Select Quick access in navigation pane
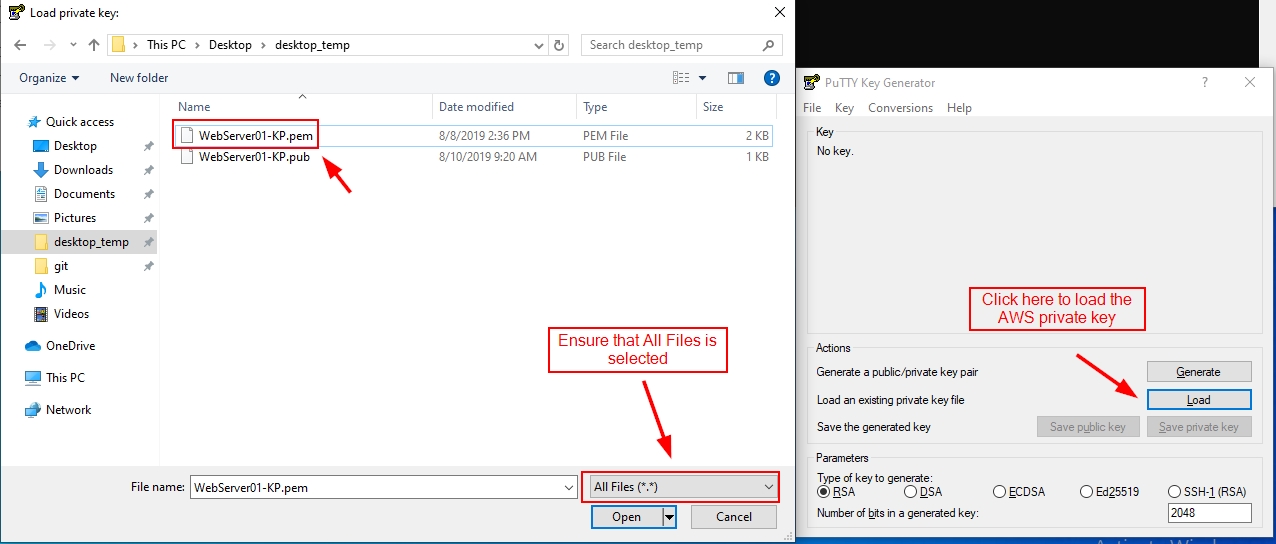The height and width of the screenshot is (544, 1276). click(x=80, y=122)
